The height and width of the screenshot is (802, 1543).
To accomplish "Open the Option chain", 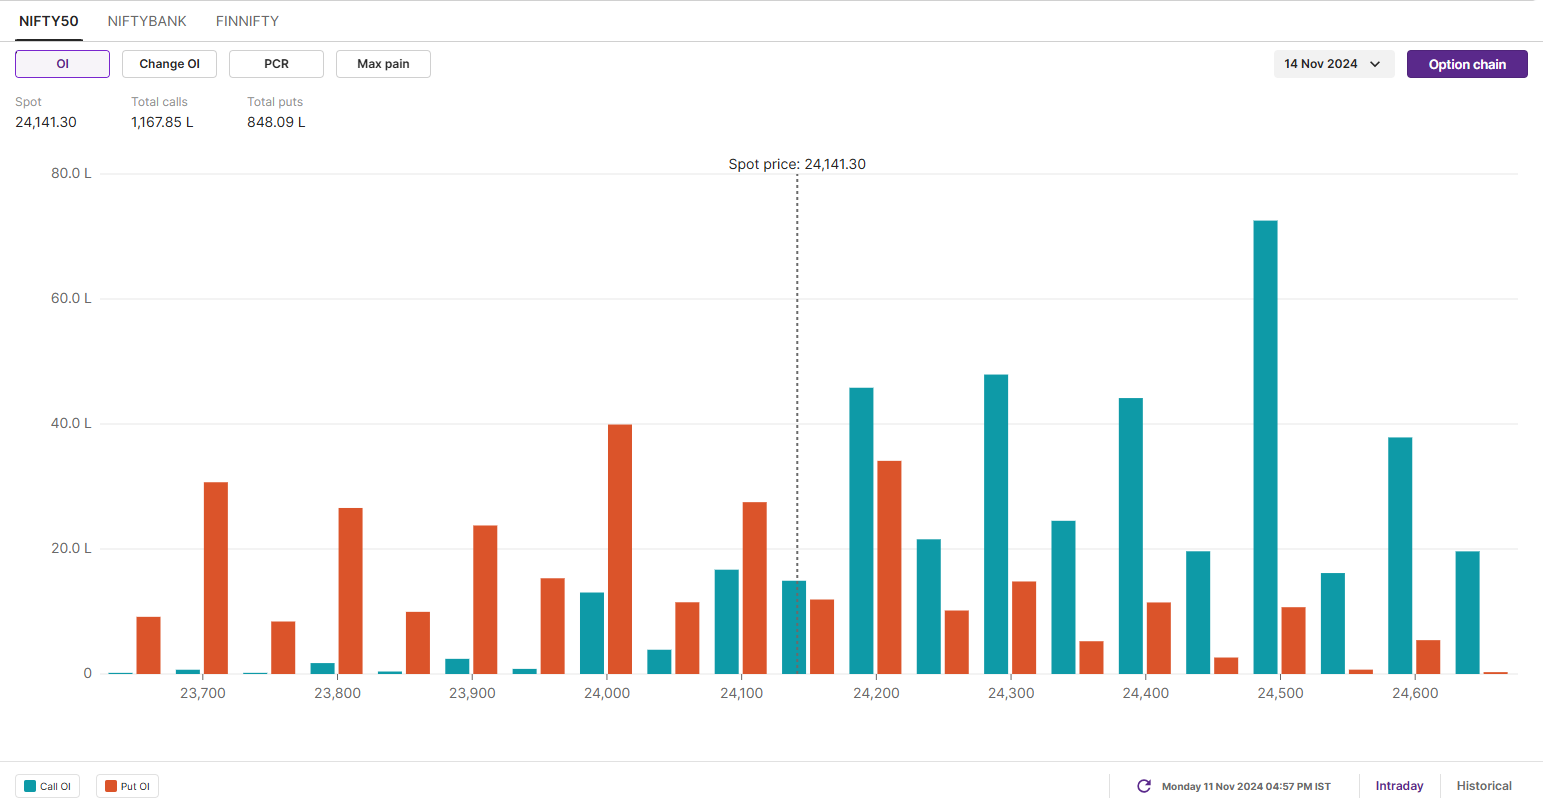I will 1467,64.
